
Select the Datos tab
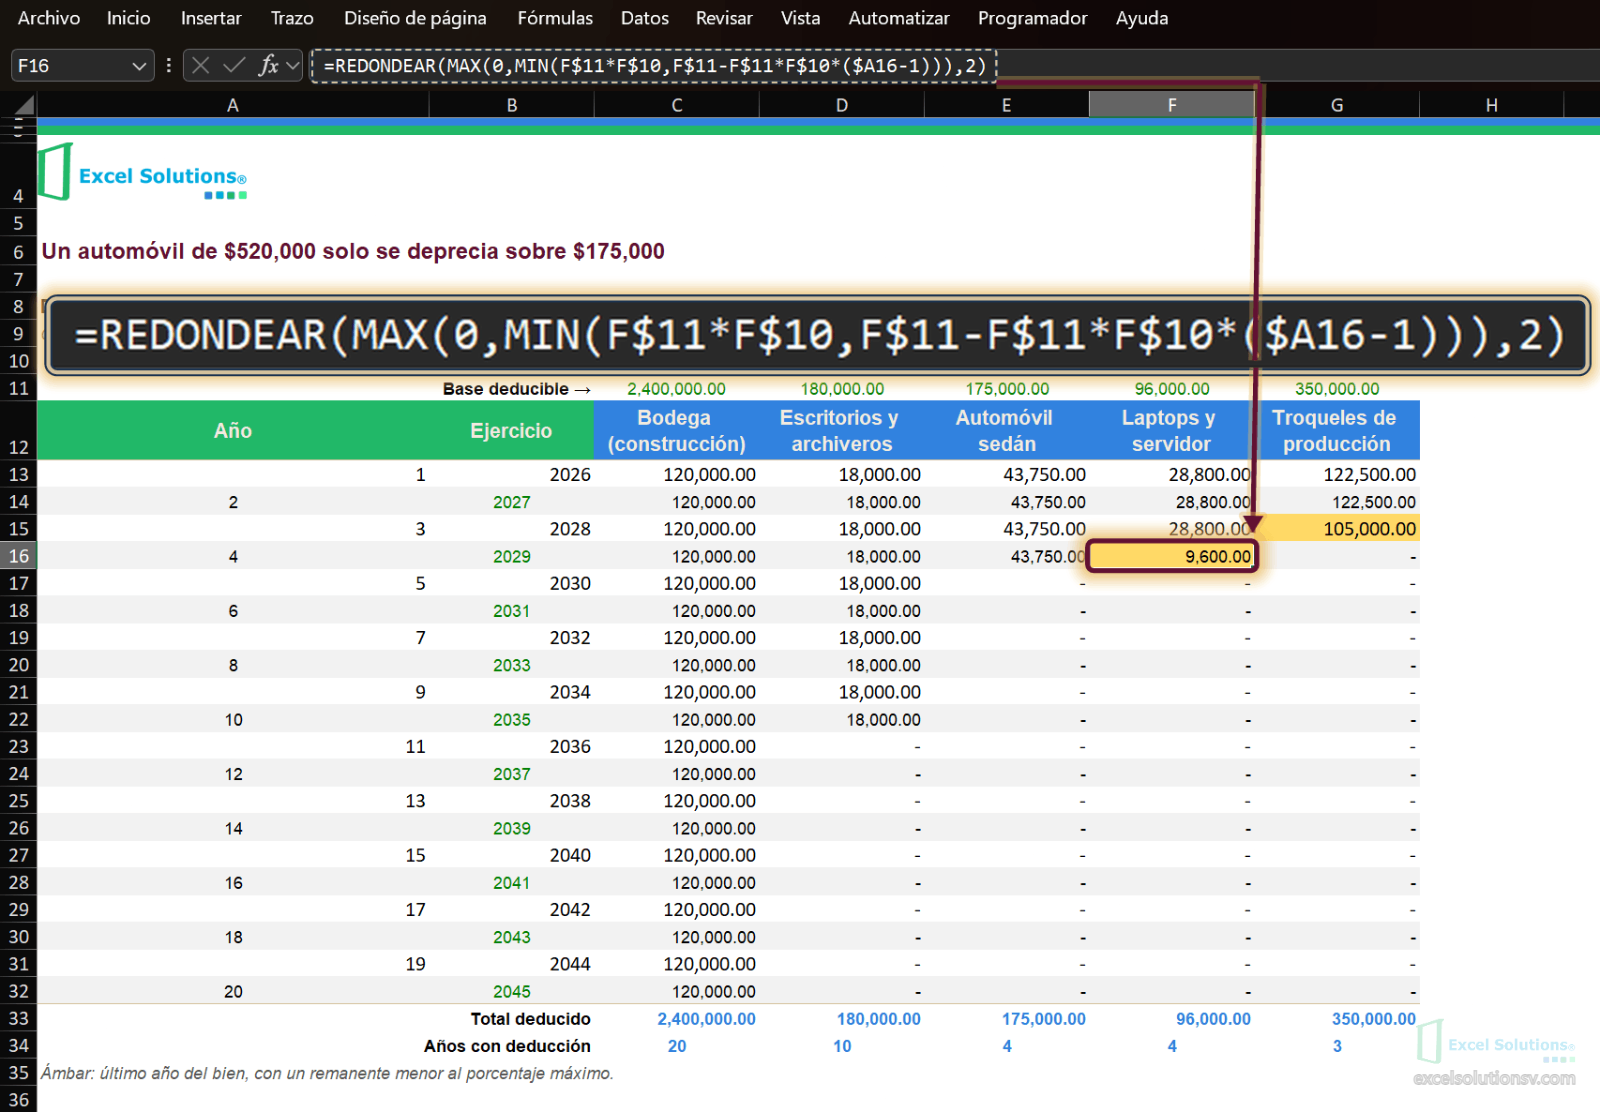click(x=645, y=18)
